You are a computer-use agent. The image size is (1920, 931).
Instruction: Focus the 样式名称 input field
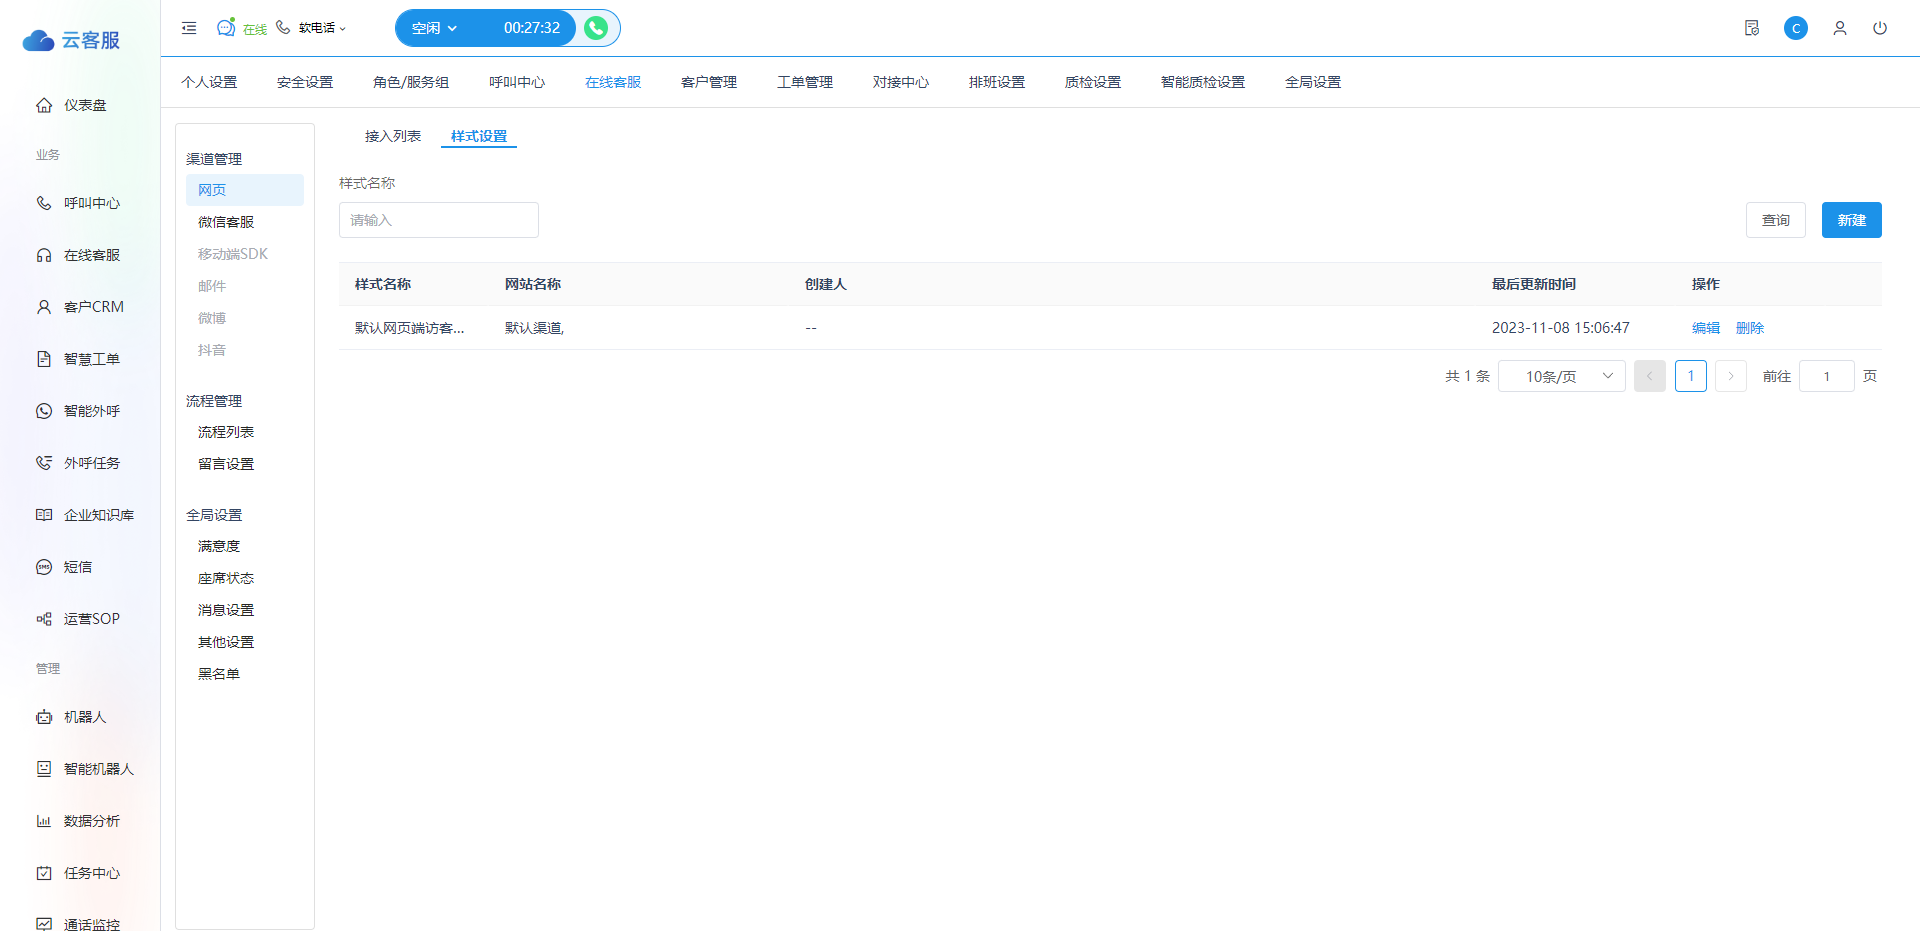[x=439, y=220]
